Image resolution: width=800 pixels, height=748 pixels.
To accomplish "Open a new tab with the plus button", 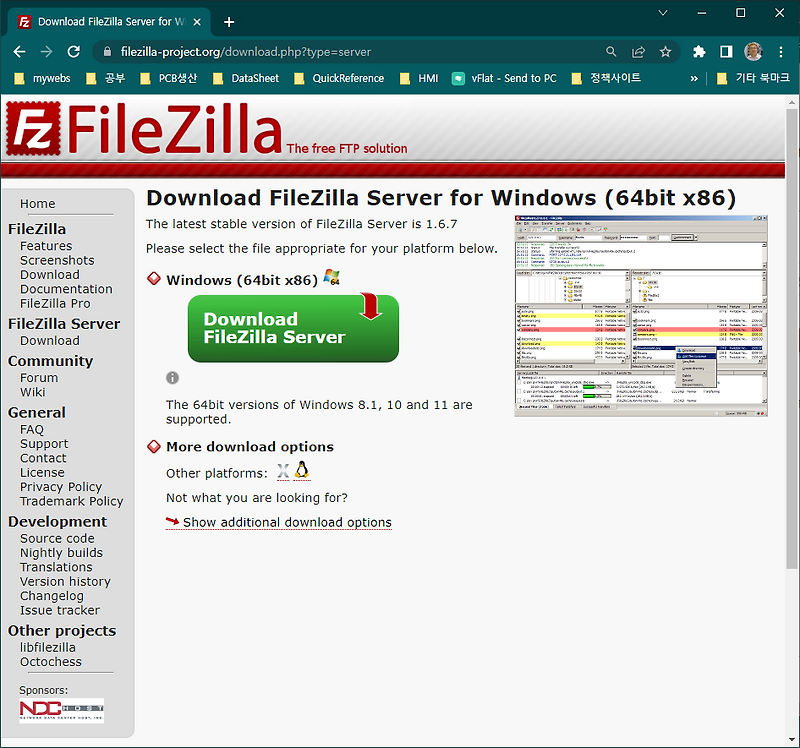I will pyautogui.click(x=231, y=20).
